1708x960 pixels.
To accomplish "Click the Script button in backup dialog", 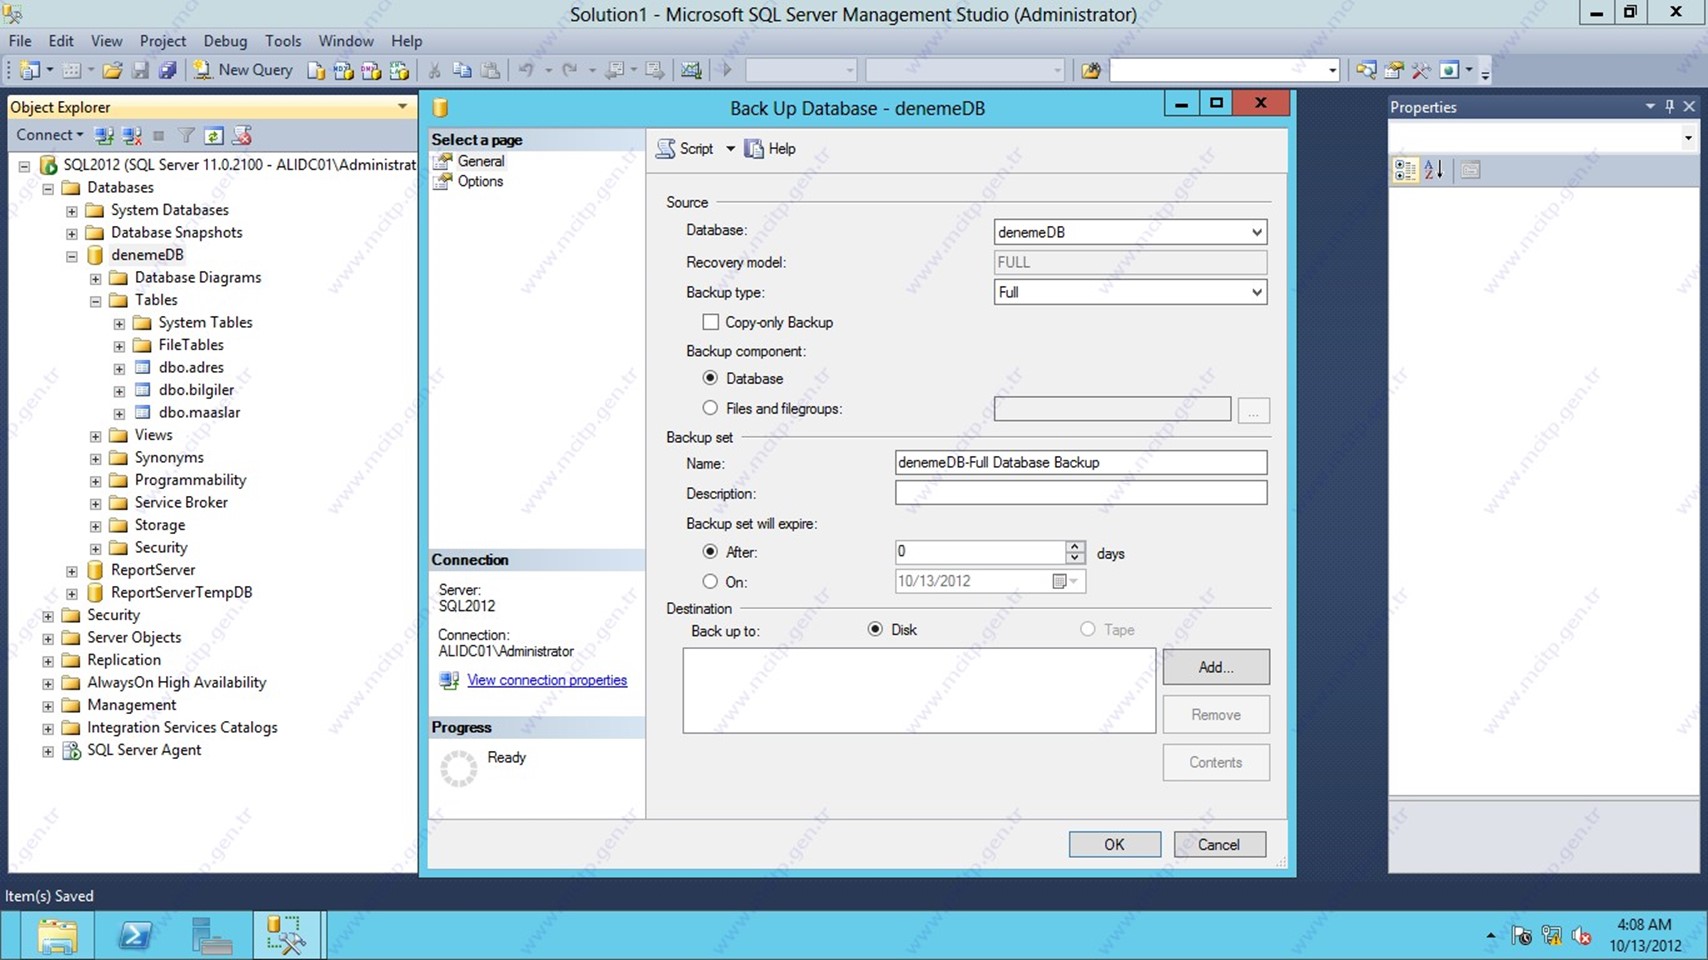I will click(685, 148).
